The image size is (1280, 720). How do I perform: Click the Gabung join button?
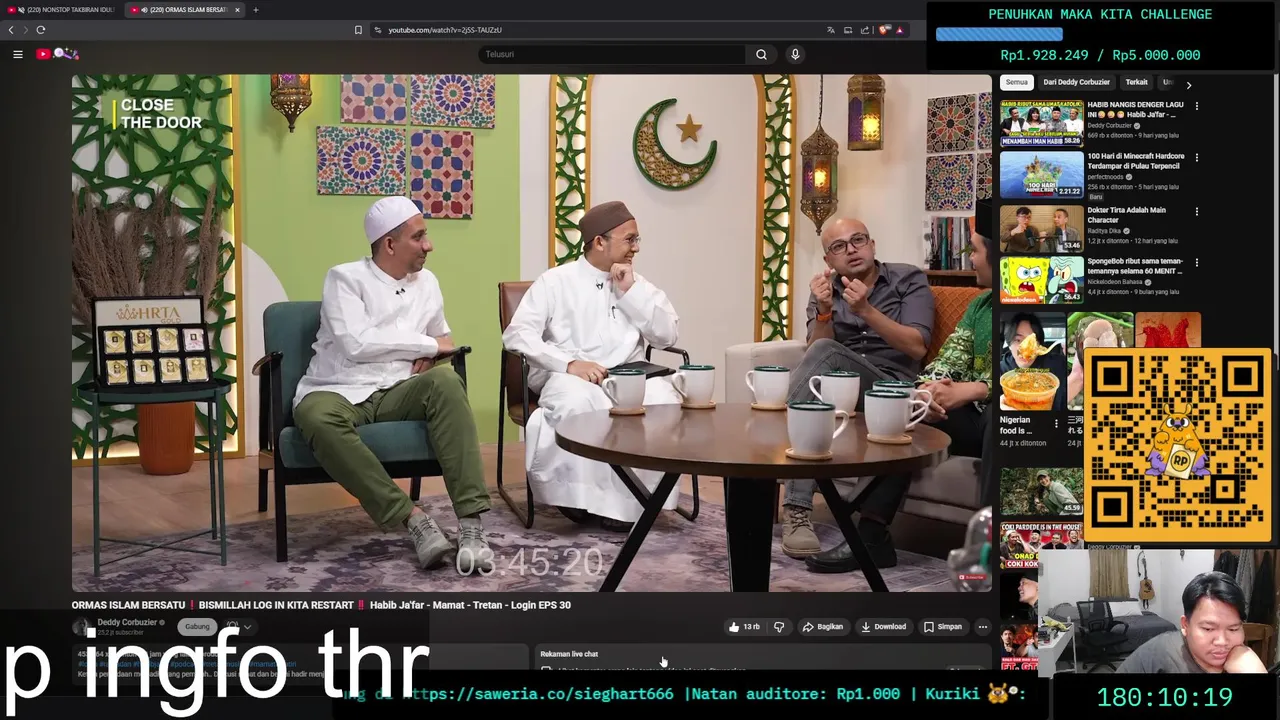pos(197,627)
